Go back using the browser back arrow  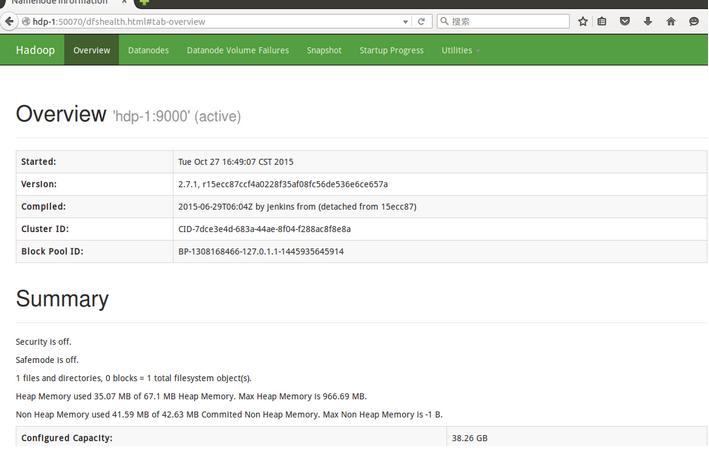tap(9, 21)
